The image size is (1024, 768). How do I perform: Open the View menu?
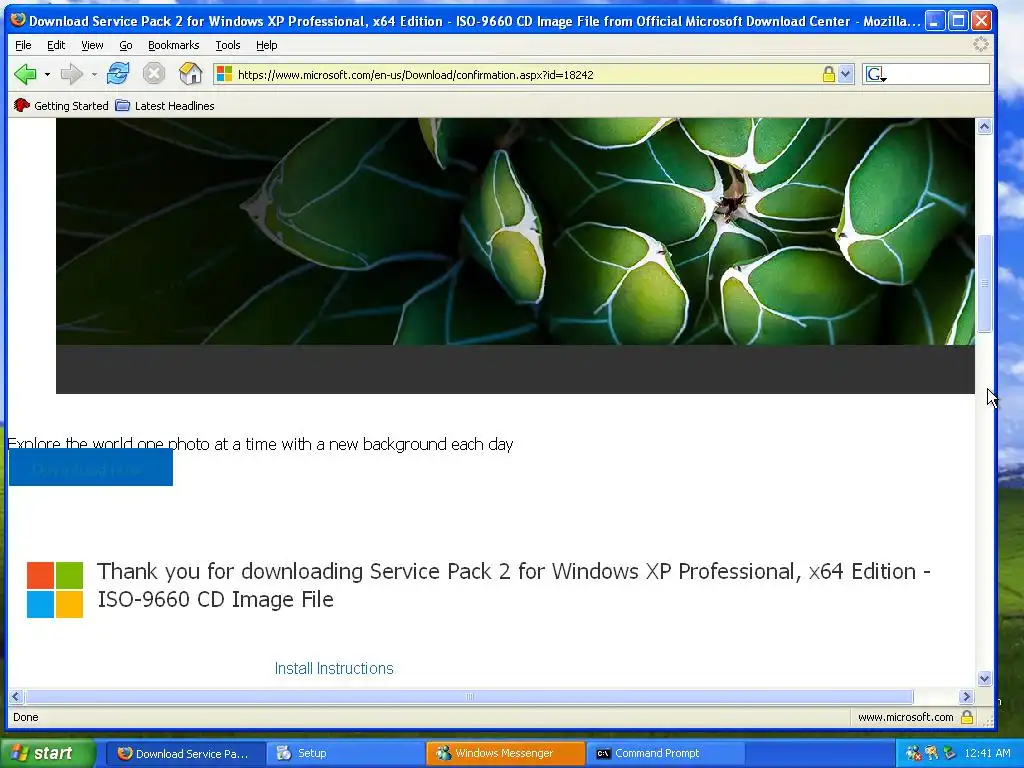pyautogui.click(x=92, y=45)
